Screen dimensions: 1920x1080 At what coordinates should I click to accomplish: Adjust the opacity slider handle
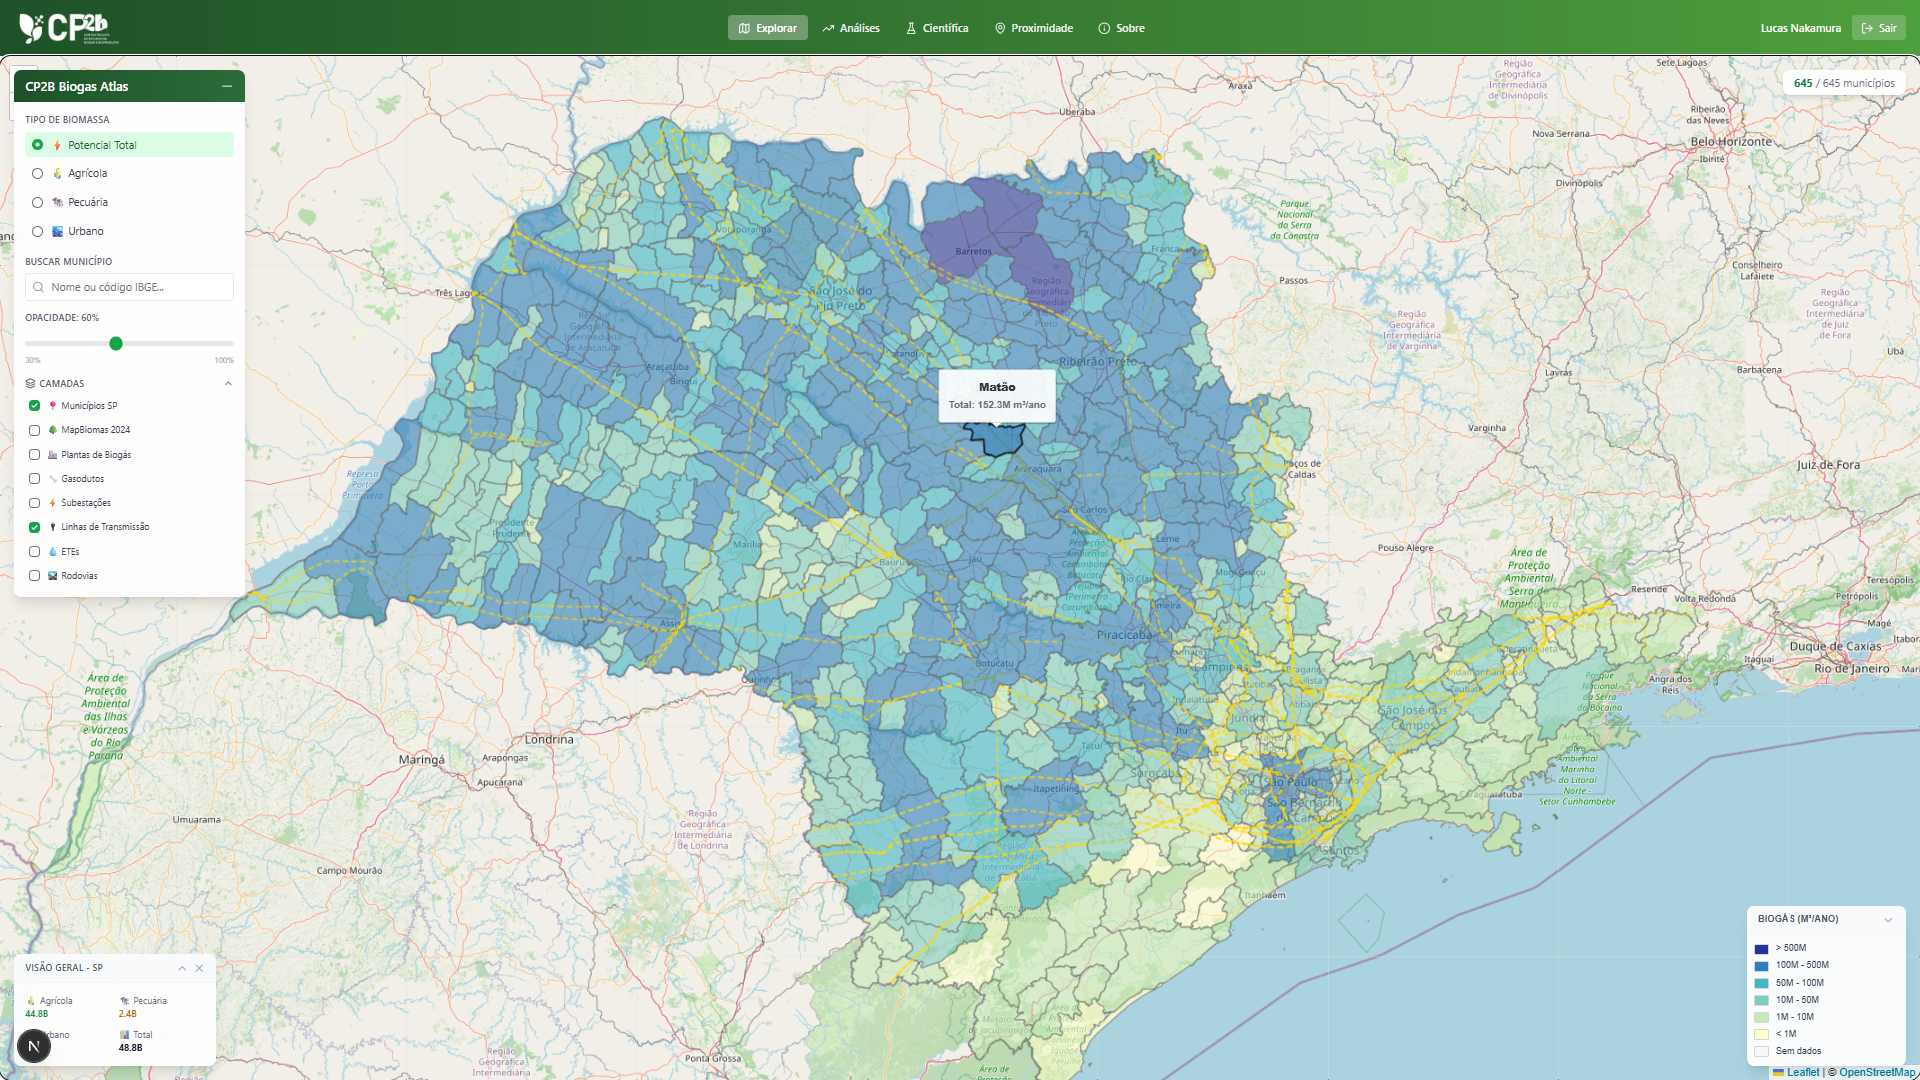[116, 344]
